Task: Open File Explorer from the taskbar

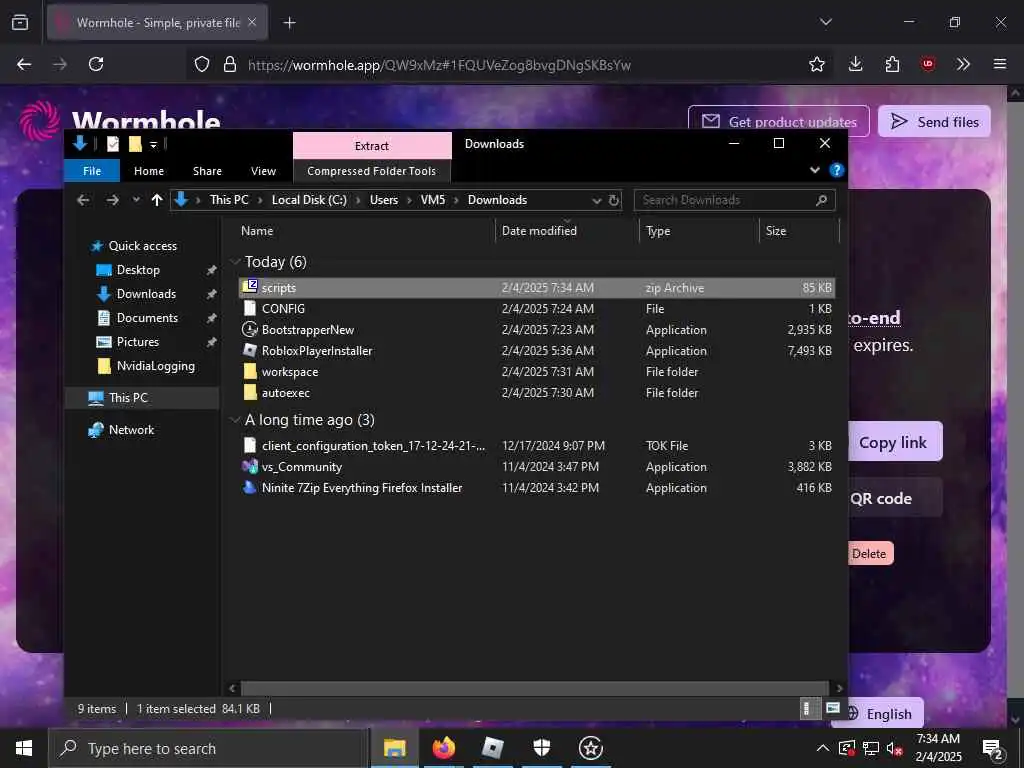Action: pos(394,748)
